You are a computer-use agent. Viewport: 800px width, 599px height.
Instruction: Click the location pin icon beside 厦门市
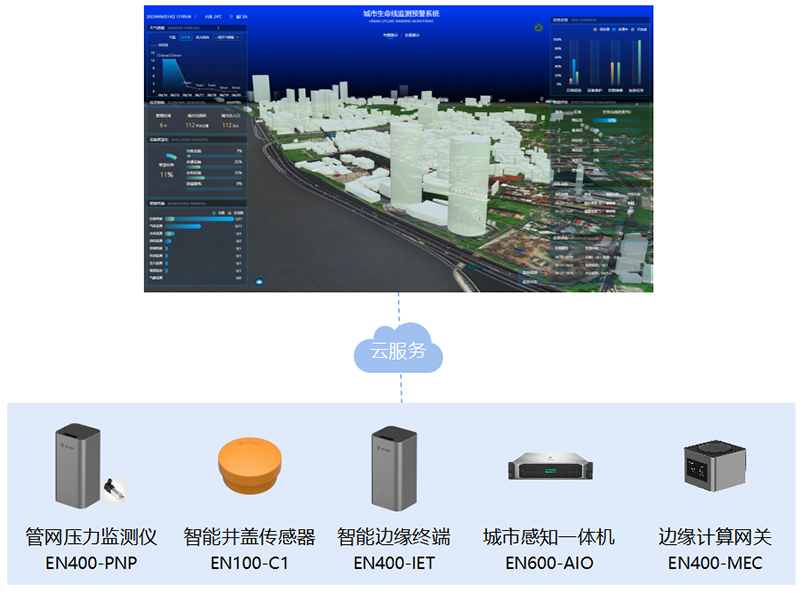tap(231, 16)
